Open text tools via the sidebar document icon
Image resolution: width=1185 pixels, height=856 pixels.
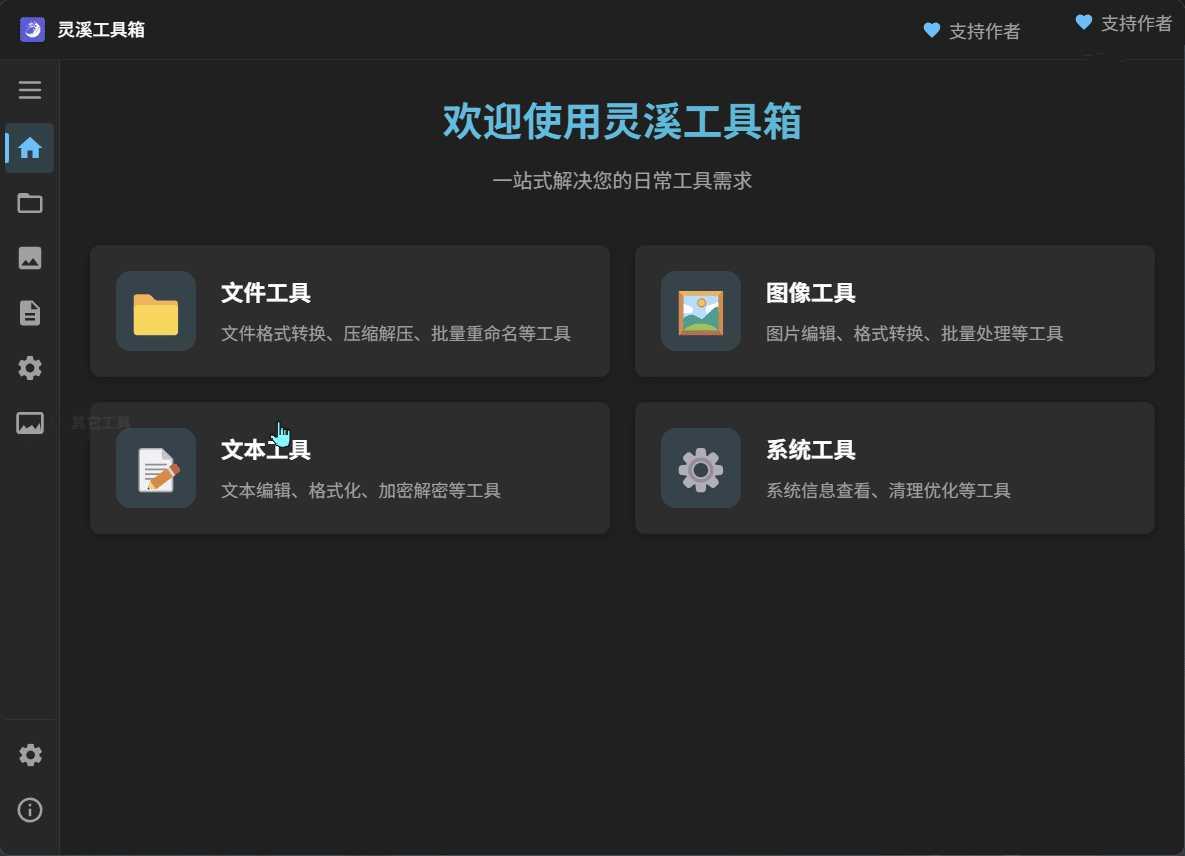(29, 312)
